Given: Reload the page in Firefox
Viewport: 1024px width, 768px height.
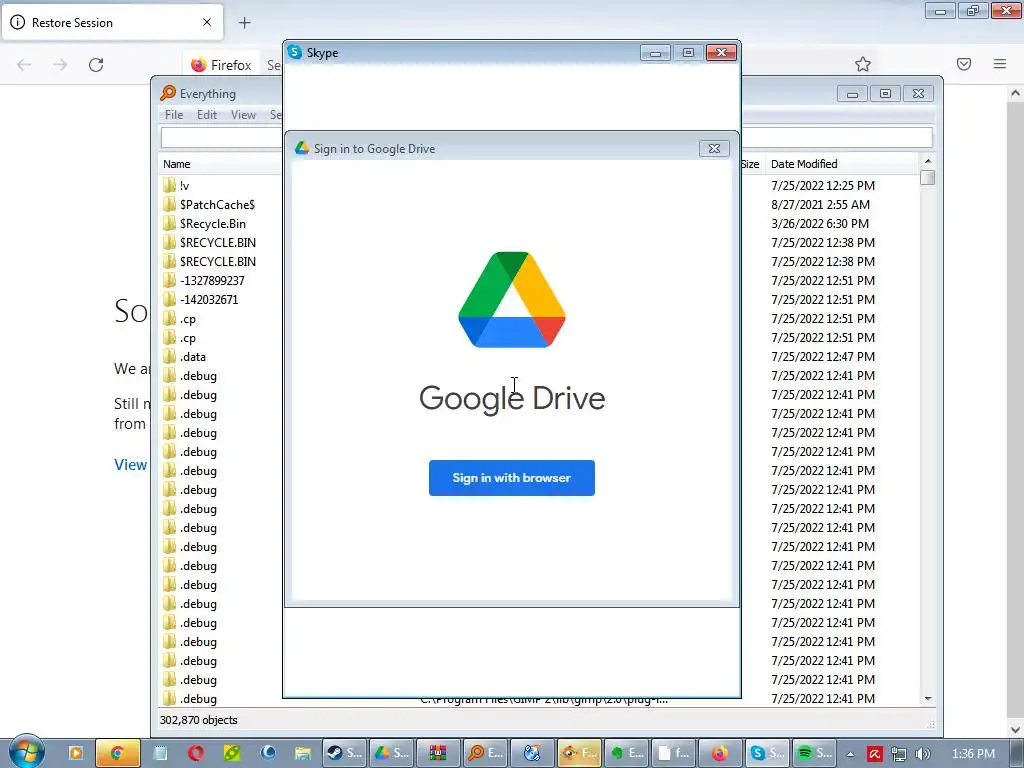Looking at the screenshot, I should tap(96, 65).
